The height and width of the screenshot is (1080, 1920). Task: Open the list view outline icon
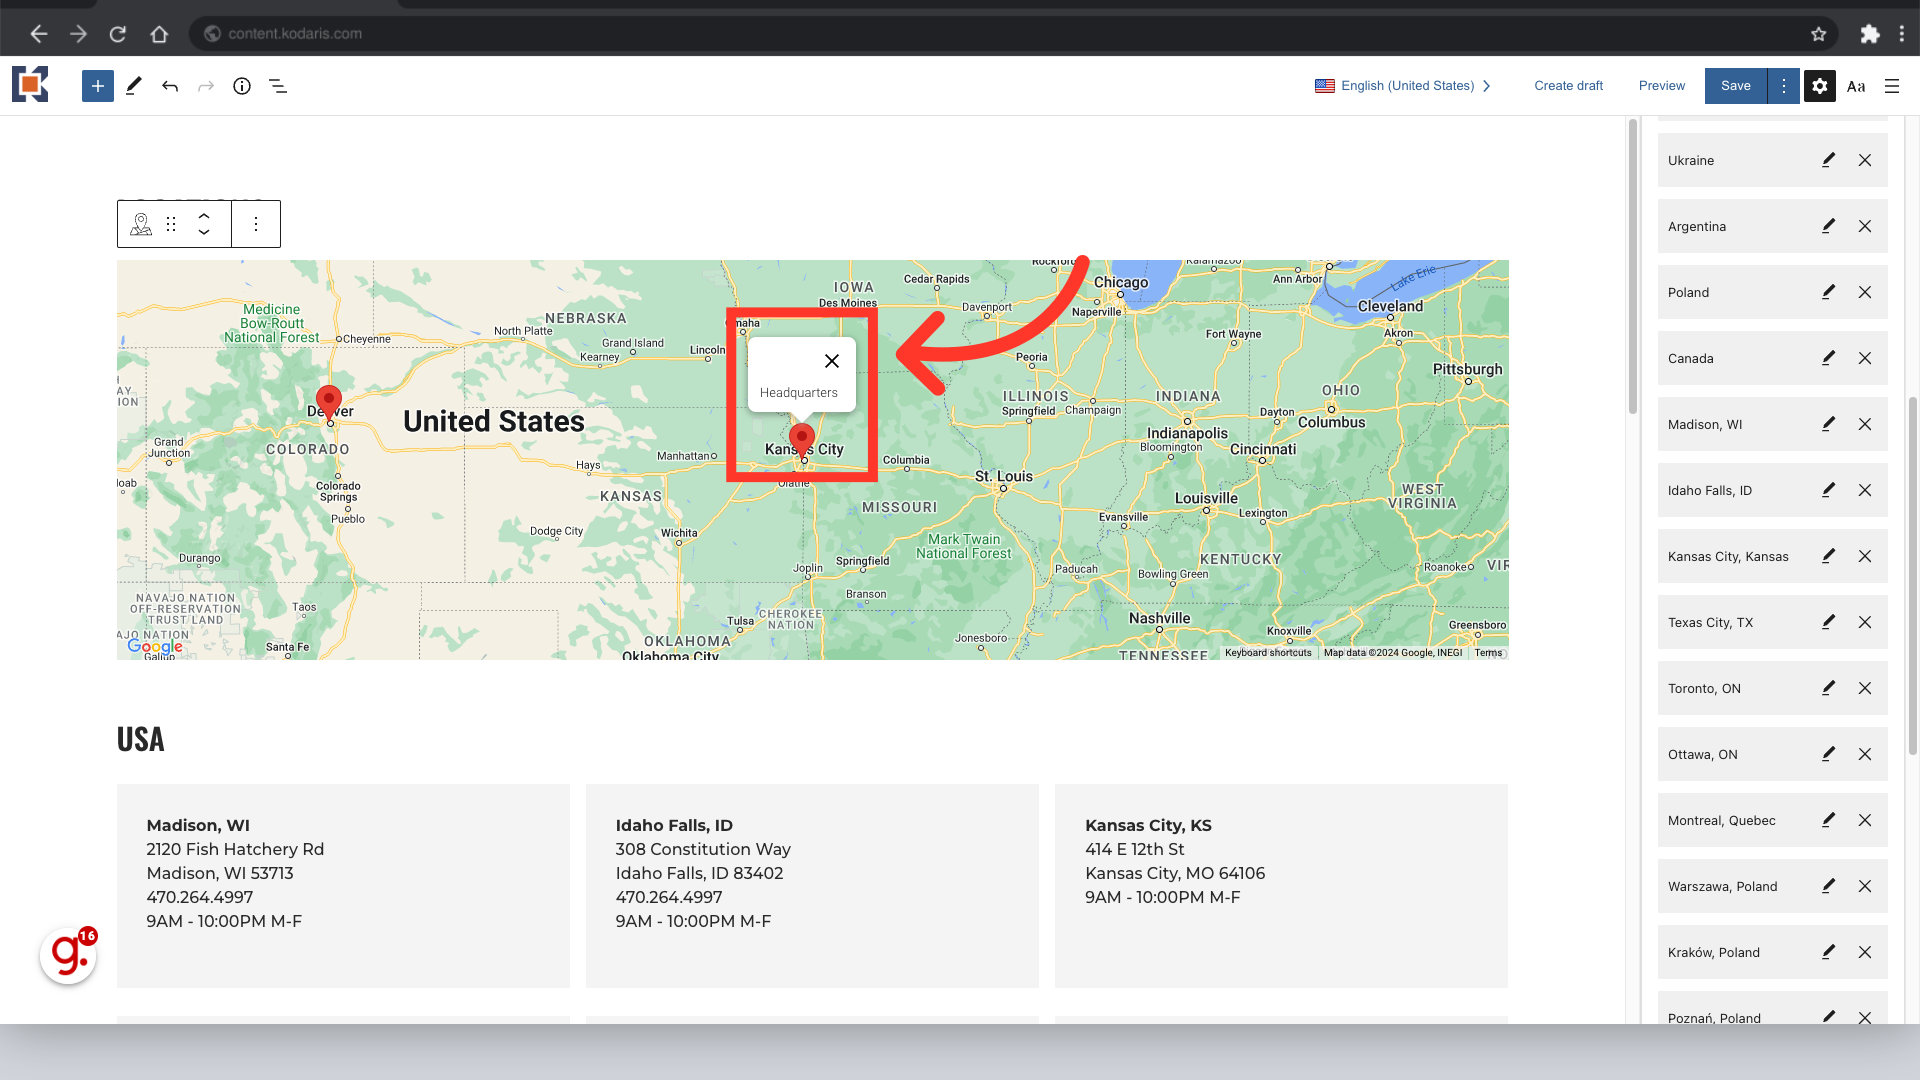pyautogui.click(x=278, y=86)
